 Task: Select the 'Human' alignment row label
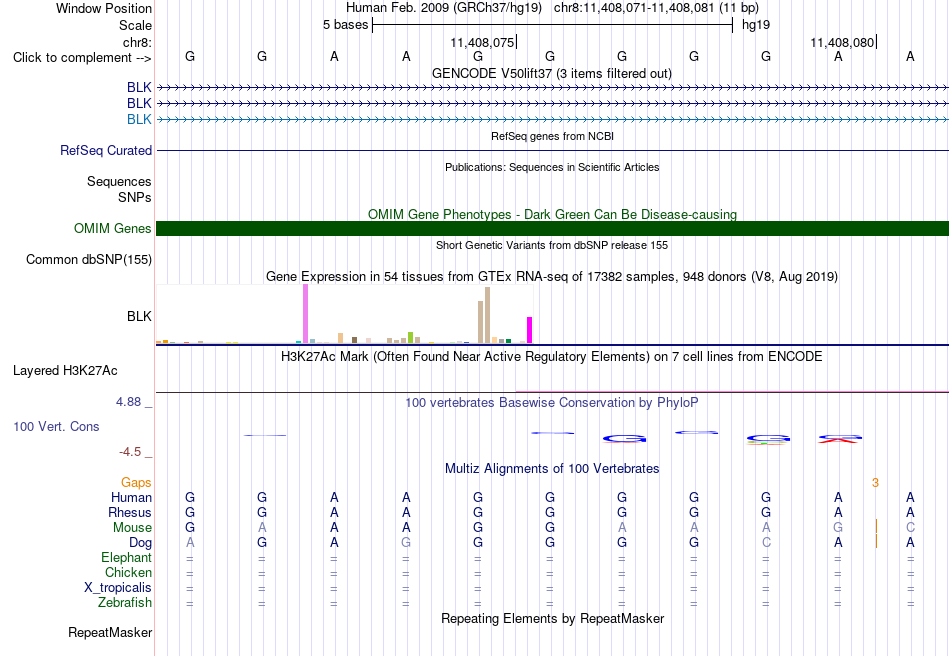click(x=131, y=497)
